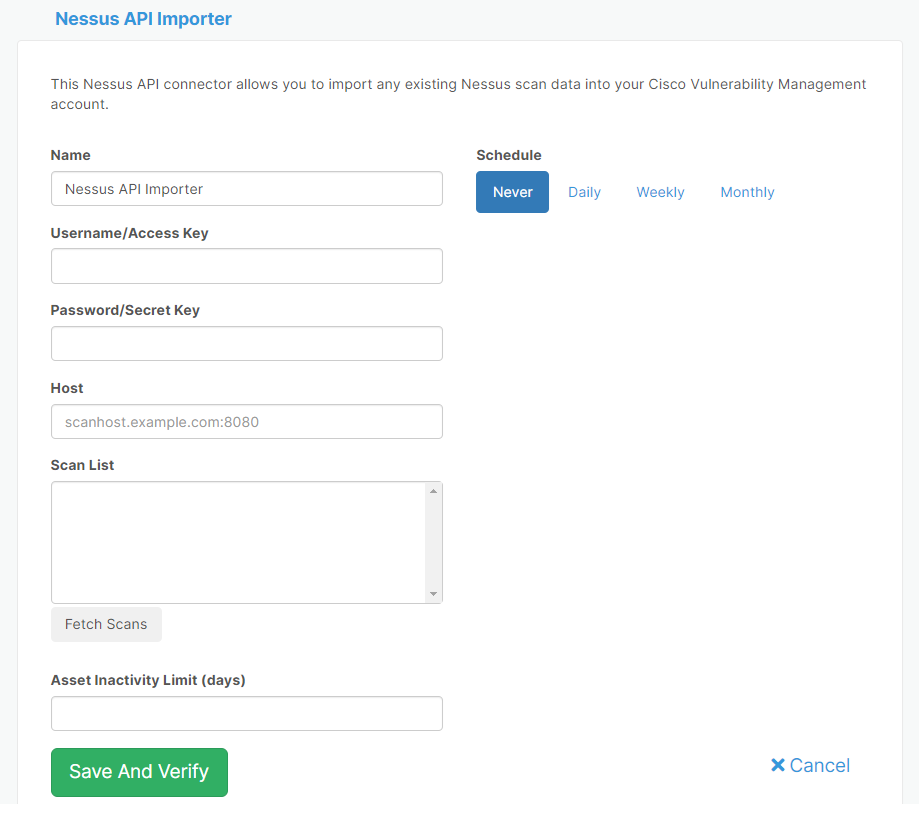Focus the Username/Access Key field
This screenshot has height=819, width=919.
[247, 266]
